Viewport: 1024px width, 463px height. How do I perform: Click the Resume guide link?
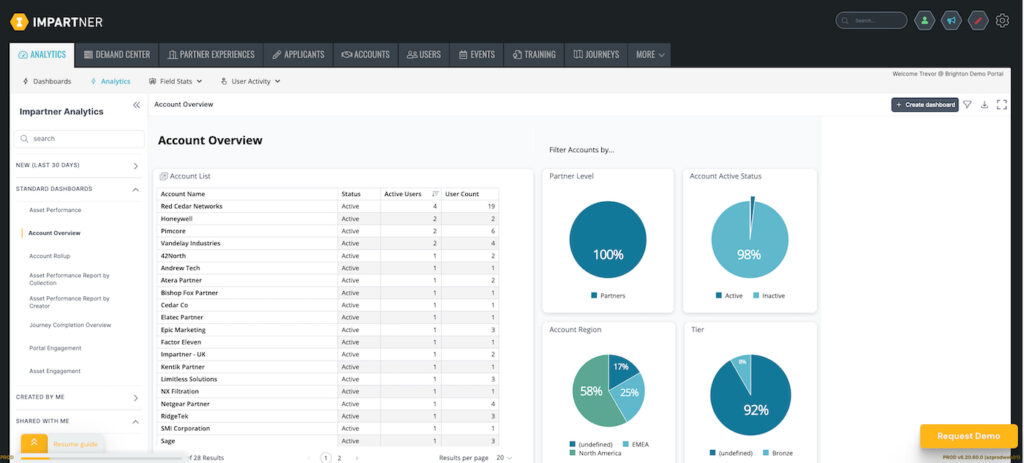pos(75,444)
